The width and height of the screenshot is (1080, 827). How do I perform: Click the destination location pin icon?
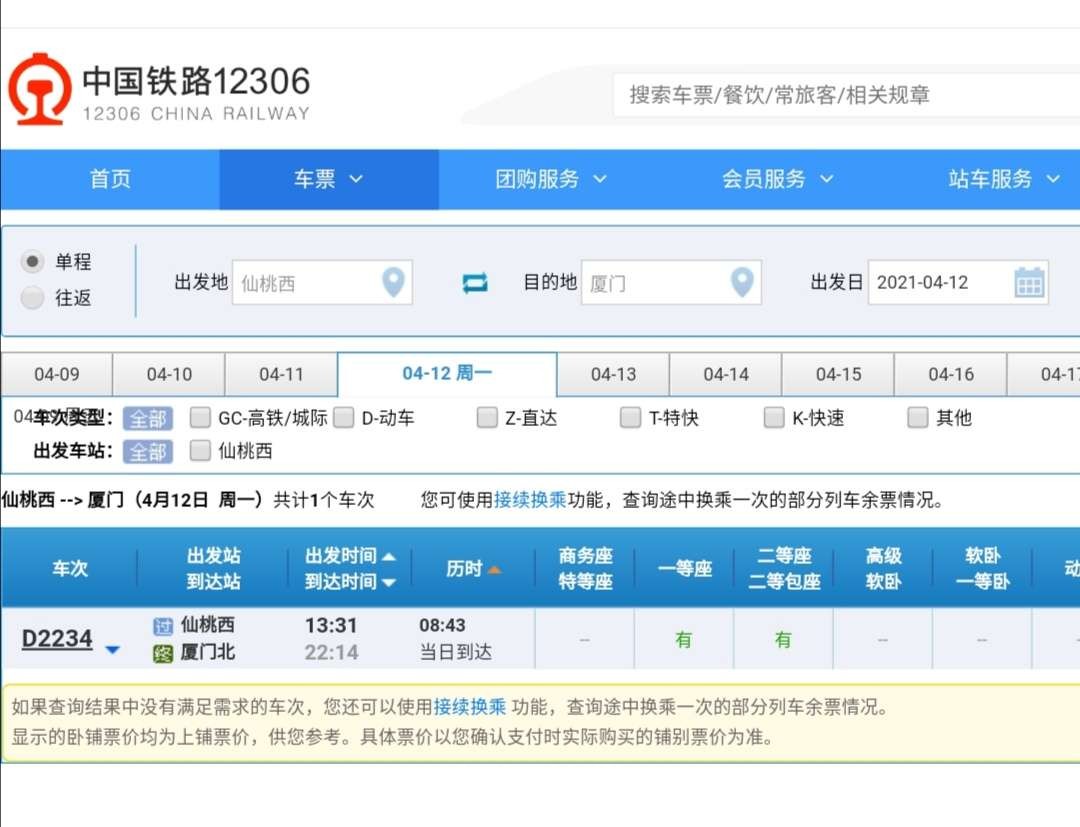[742, 282]
